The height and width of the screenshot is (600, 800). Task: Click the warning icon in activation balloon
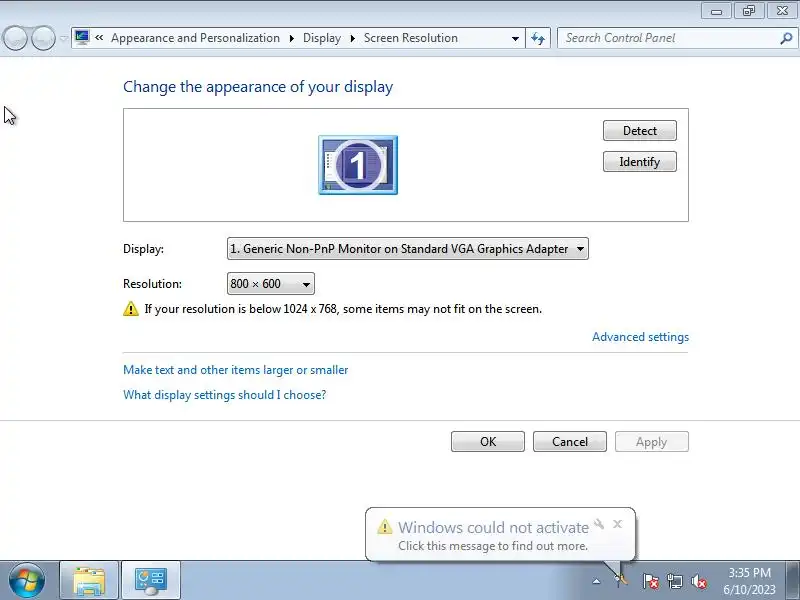tap(385, 527)
